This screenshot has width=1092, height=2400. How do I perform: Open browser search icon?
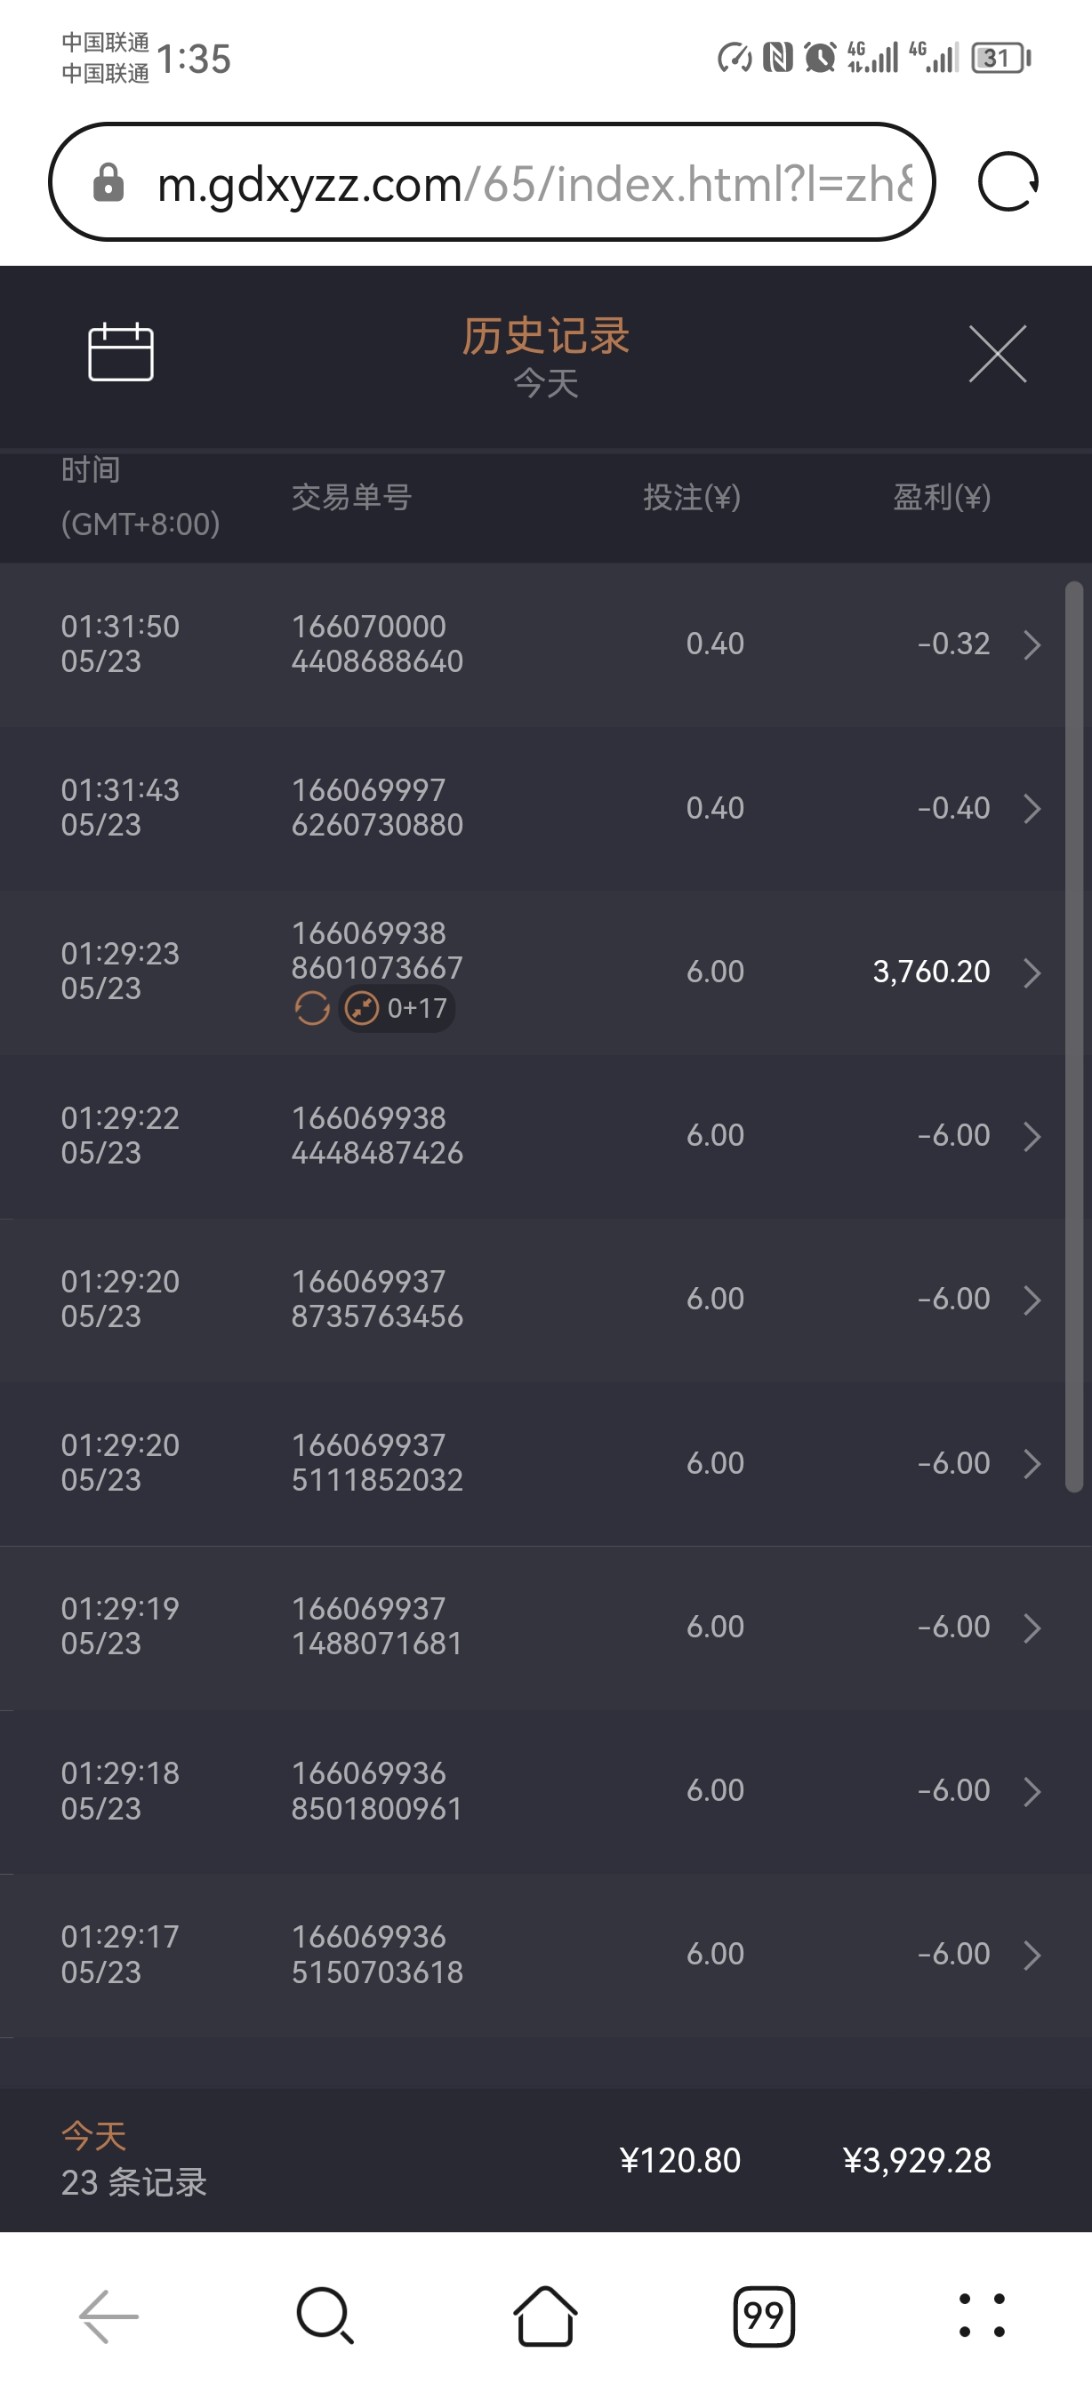[x=325, y=2316]
